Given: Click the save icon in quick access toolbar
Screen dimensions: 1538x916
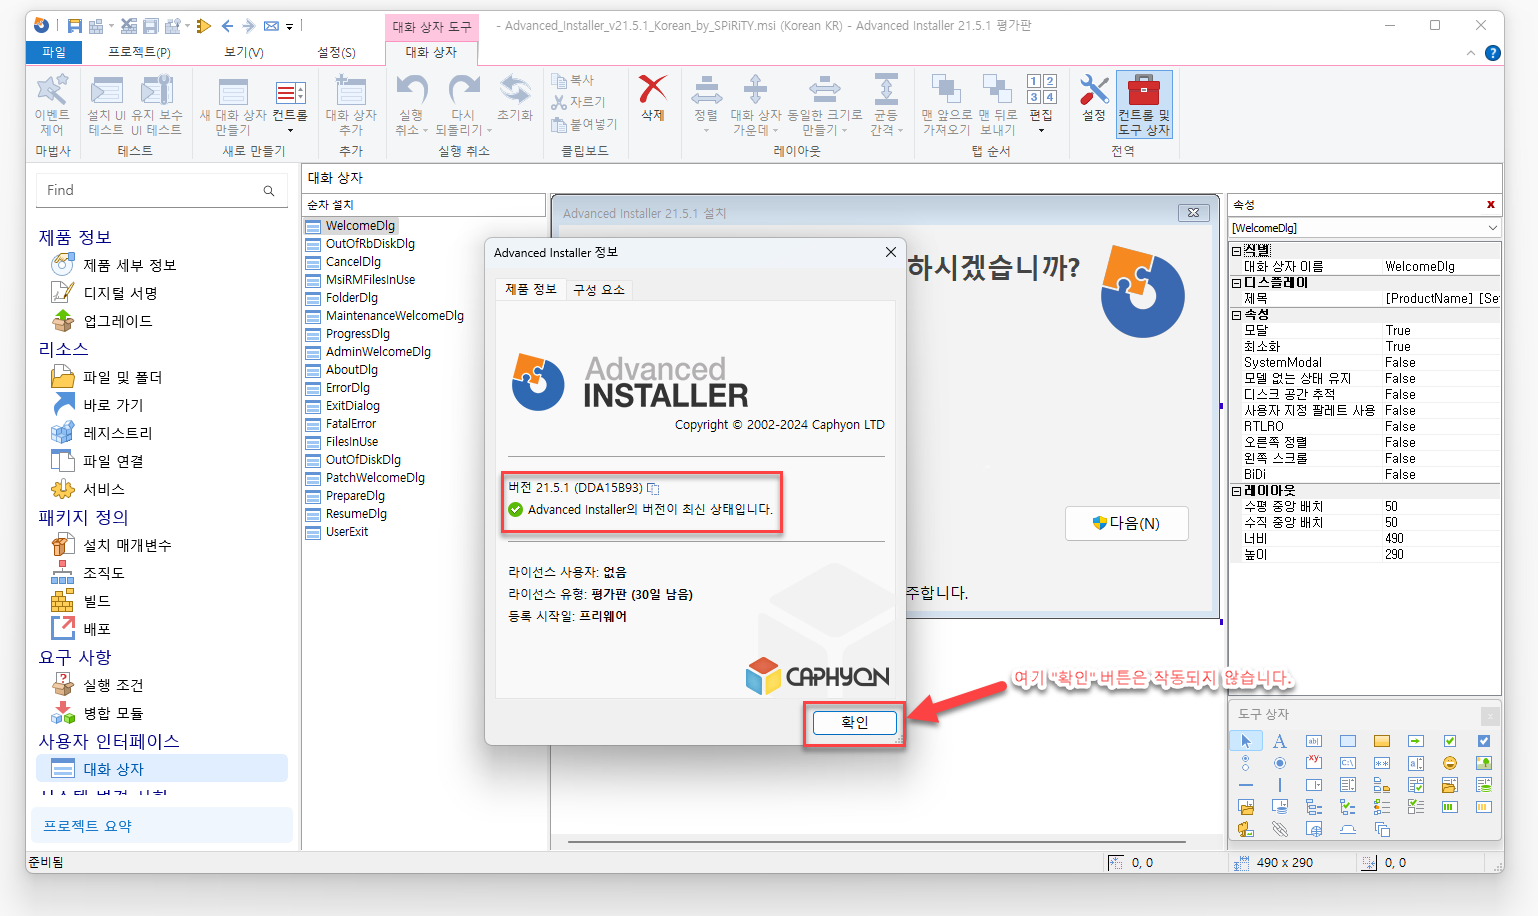Looking at the screenshot, I should [74, 26].
